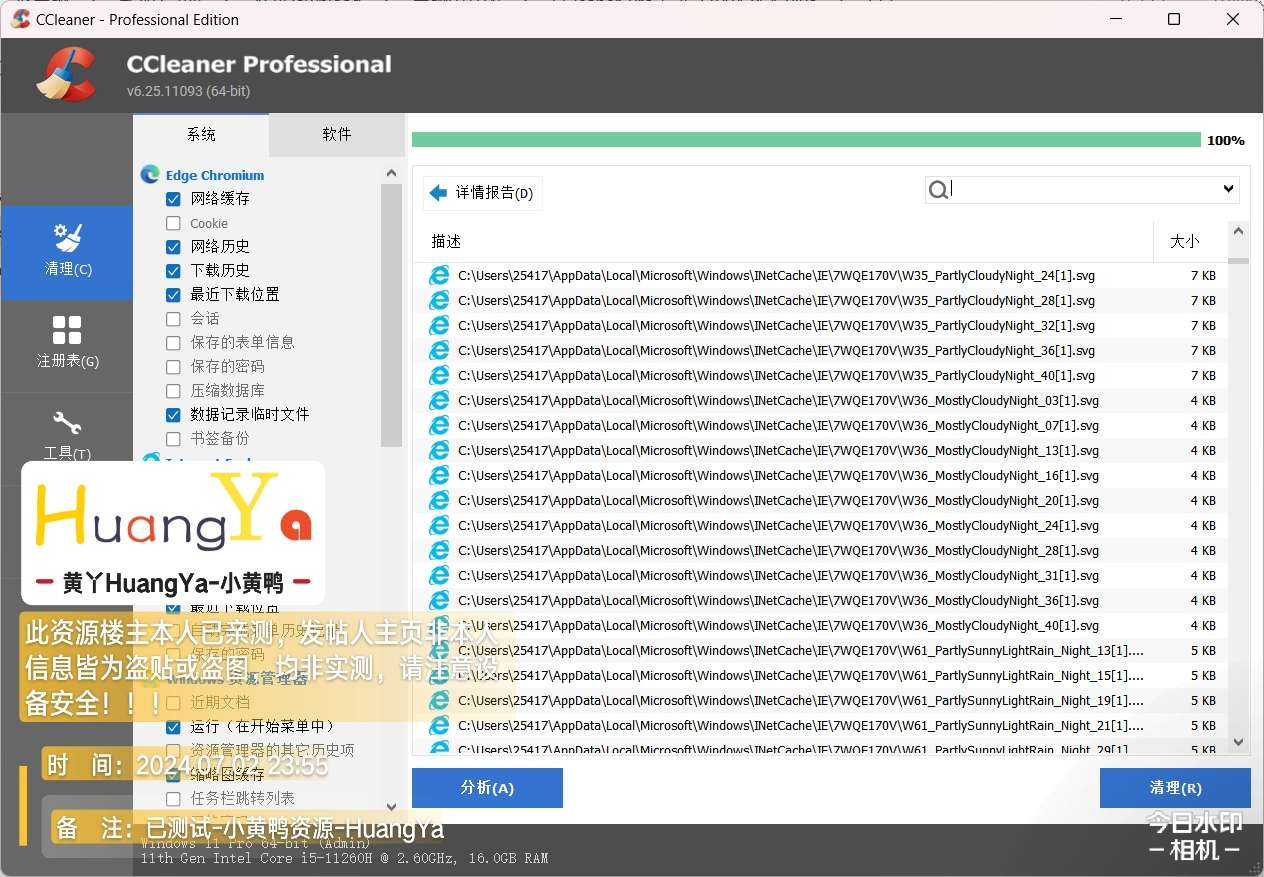Uncheck the 网络缓存 checkbox

174,199
